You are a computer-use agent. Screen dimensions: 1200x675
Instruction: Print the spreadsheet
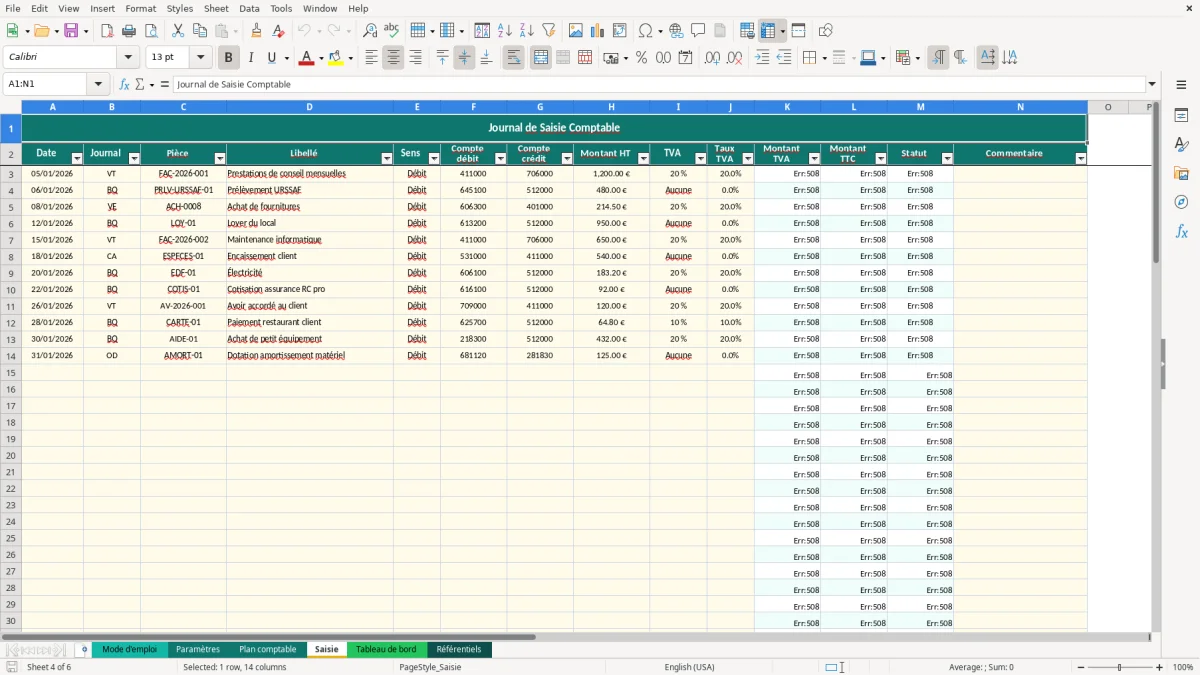point(129,31)
